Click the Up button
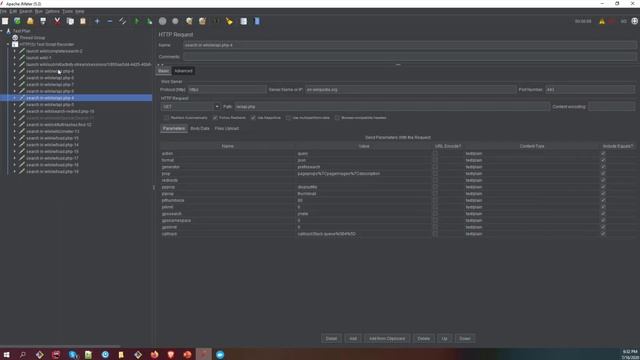640x360 pixels. (444, 338)
